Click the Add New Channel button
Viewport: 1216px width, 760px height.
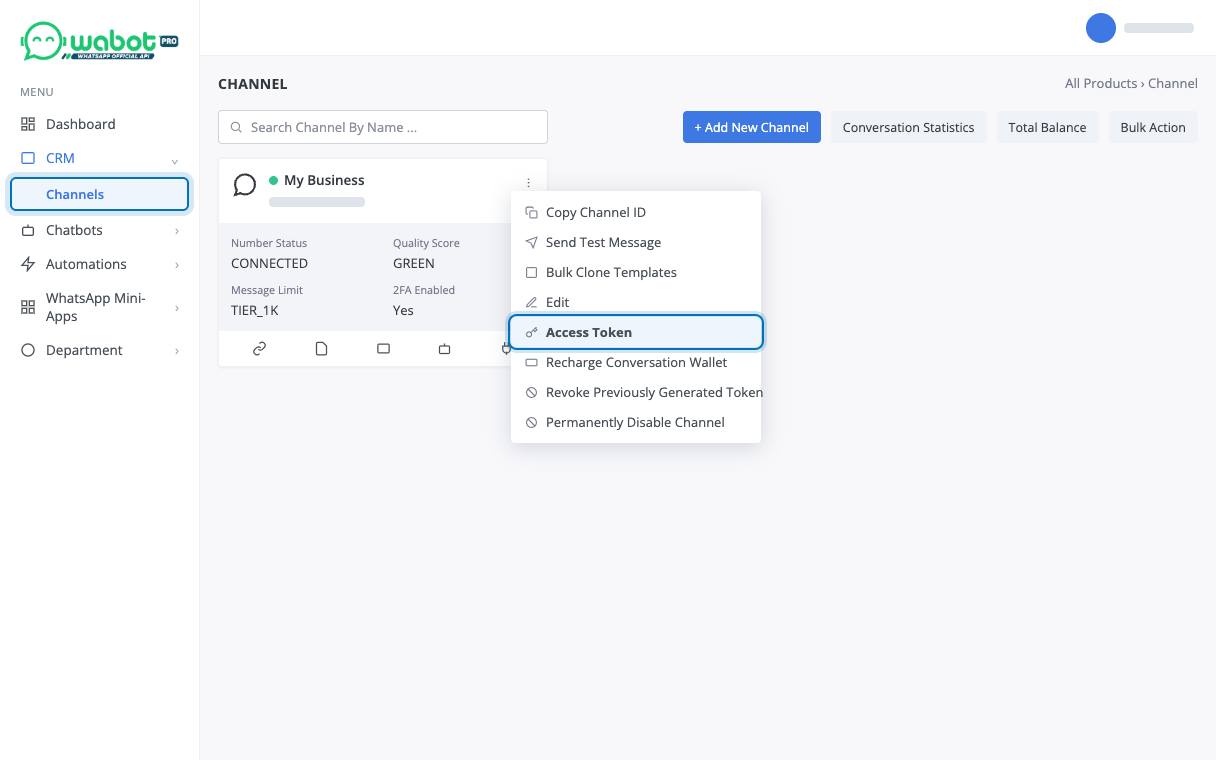pyautogui.click(x=752, y=127)
